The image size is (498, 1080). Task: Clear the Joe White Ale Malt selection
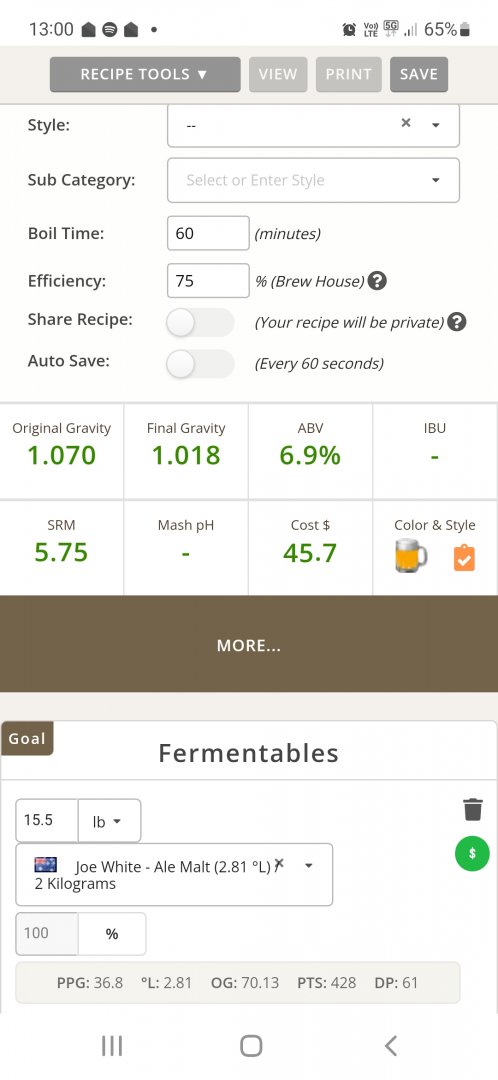tap(279, 864)
